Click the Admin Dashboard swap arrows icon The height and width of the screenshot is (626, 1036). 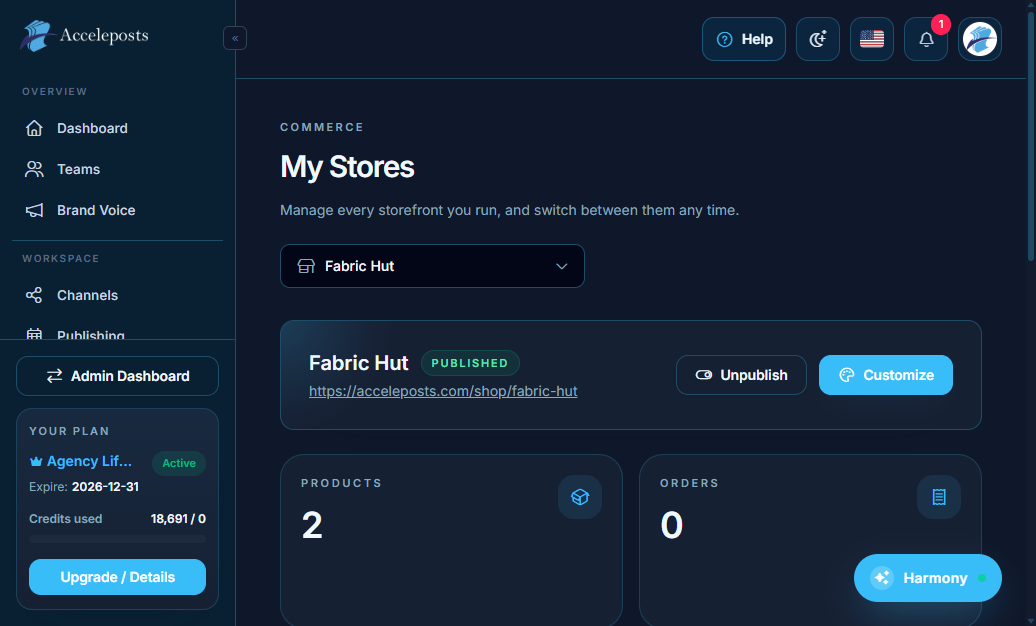coord(54,376)
